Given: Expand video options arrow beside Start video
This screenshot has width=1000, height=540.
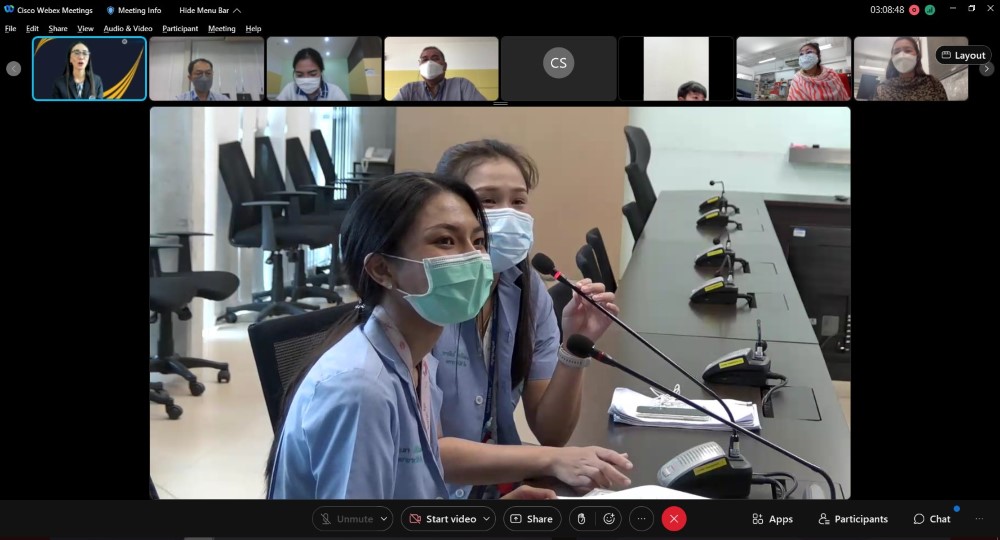Looking at the screenshot, I should [x=487, y=519].
